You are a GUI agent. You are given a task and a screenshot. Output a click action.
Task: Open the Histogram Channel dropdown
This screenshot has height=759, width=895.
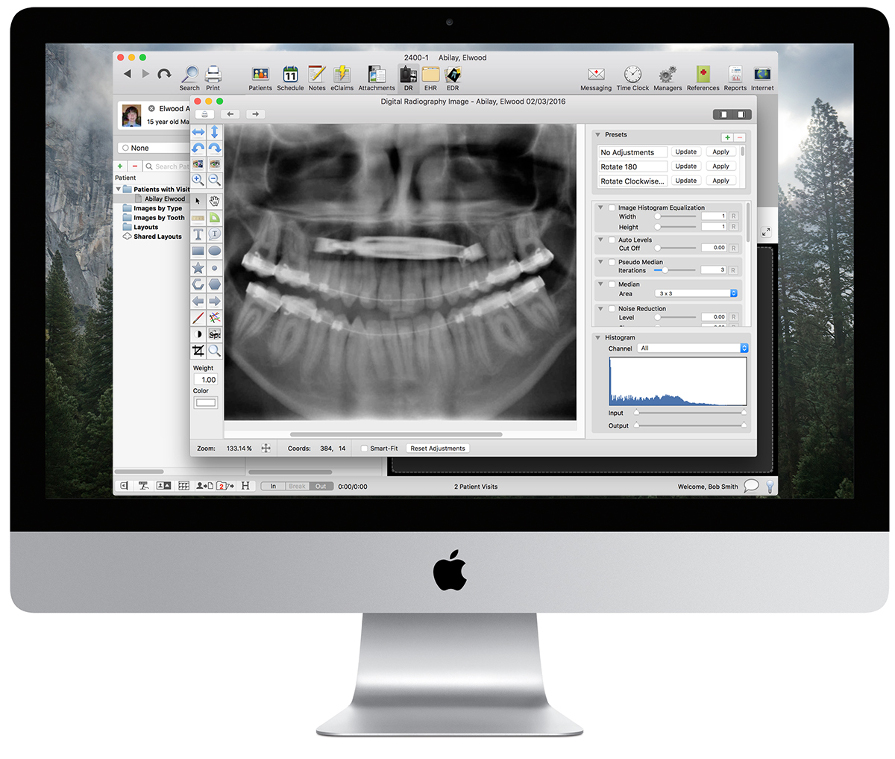click(x=693, y=348)
